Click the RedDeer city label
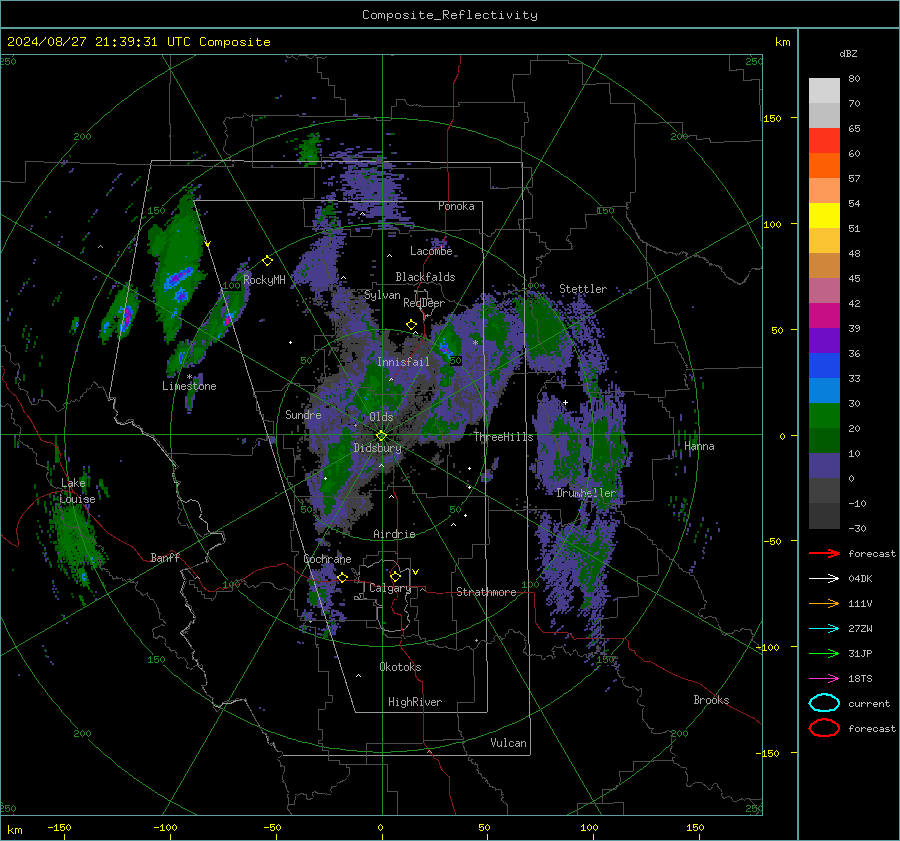Screen dimensions: 900x841 pyautogui.click(x=424, y=303)
